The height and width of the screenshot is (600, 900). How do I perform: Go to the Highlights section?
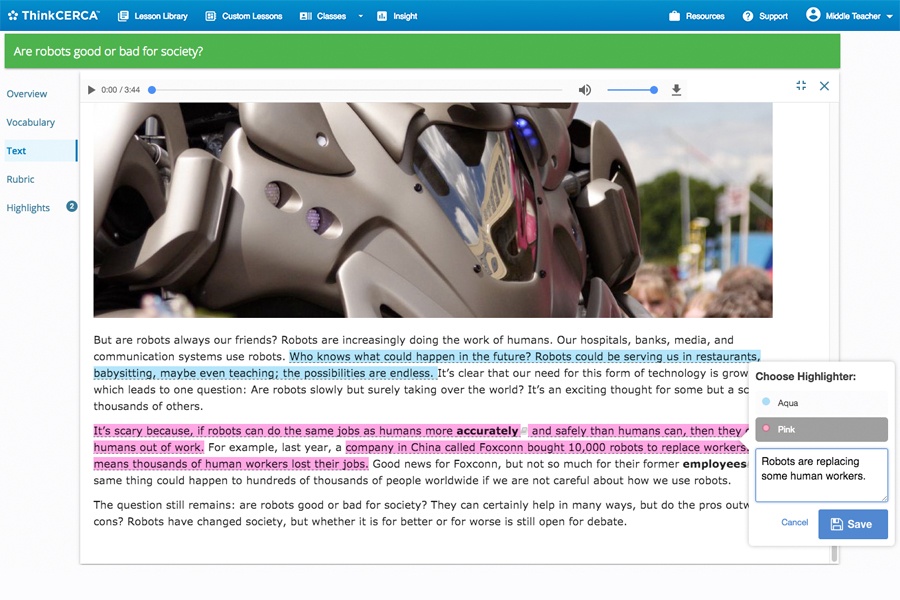[x=28, y=208]
